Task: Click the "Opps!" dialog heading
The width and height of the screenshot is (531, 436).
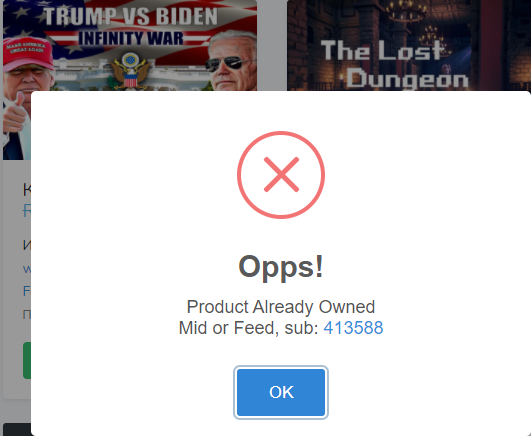Action: tap(281, 267)
